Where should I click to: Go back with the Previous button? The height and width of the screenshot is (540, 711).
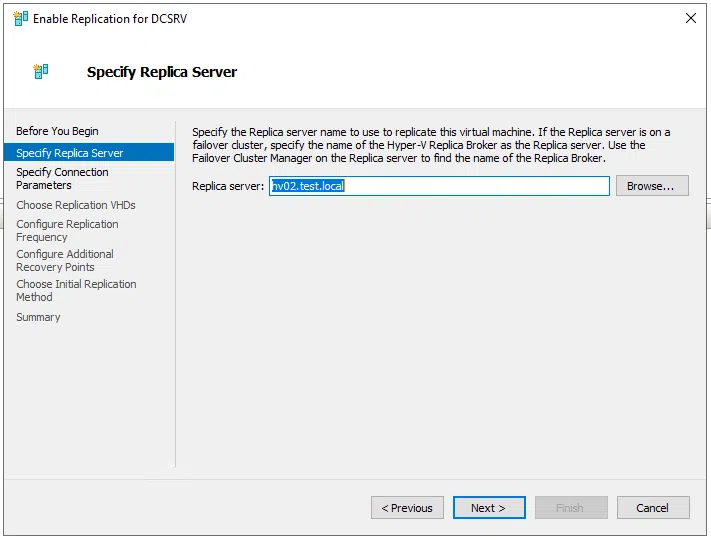click(407, 508)
